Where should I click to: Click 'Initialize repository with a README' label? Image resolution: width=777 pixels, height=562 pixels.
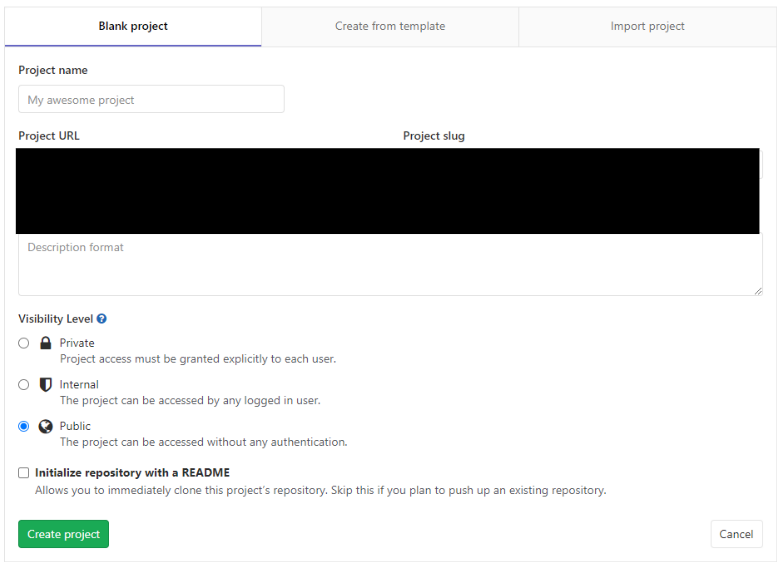click(x=132, y=473)
